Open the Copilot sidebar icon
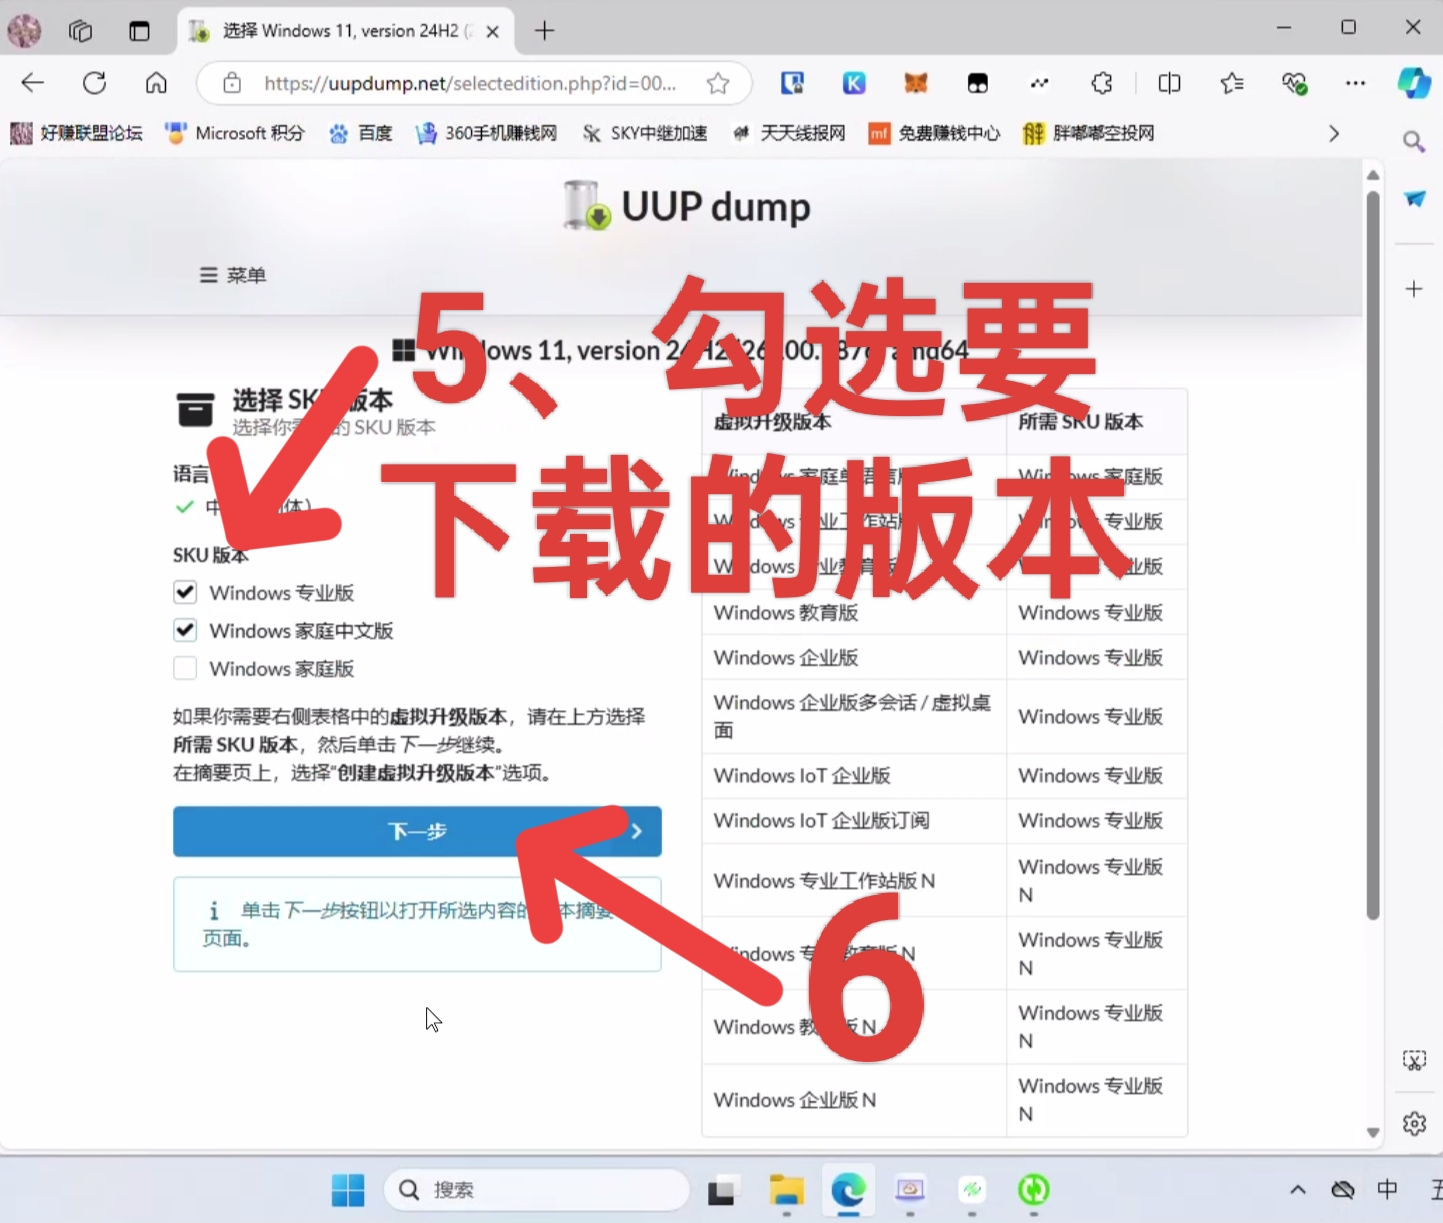 point(1414,83)
